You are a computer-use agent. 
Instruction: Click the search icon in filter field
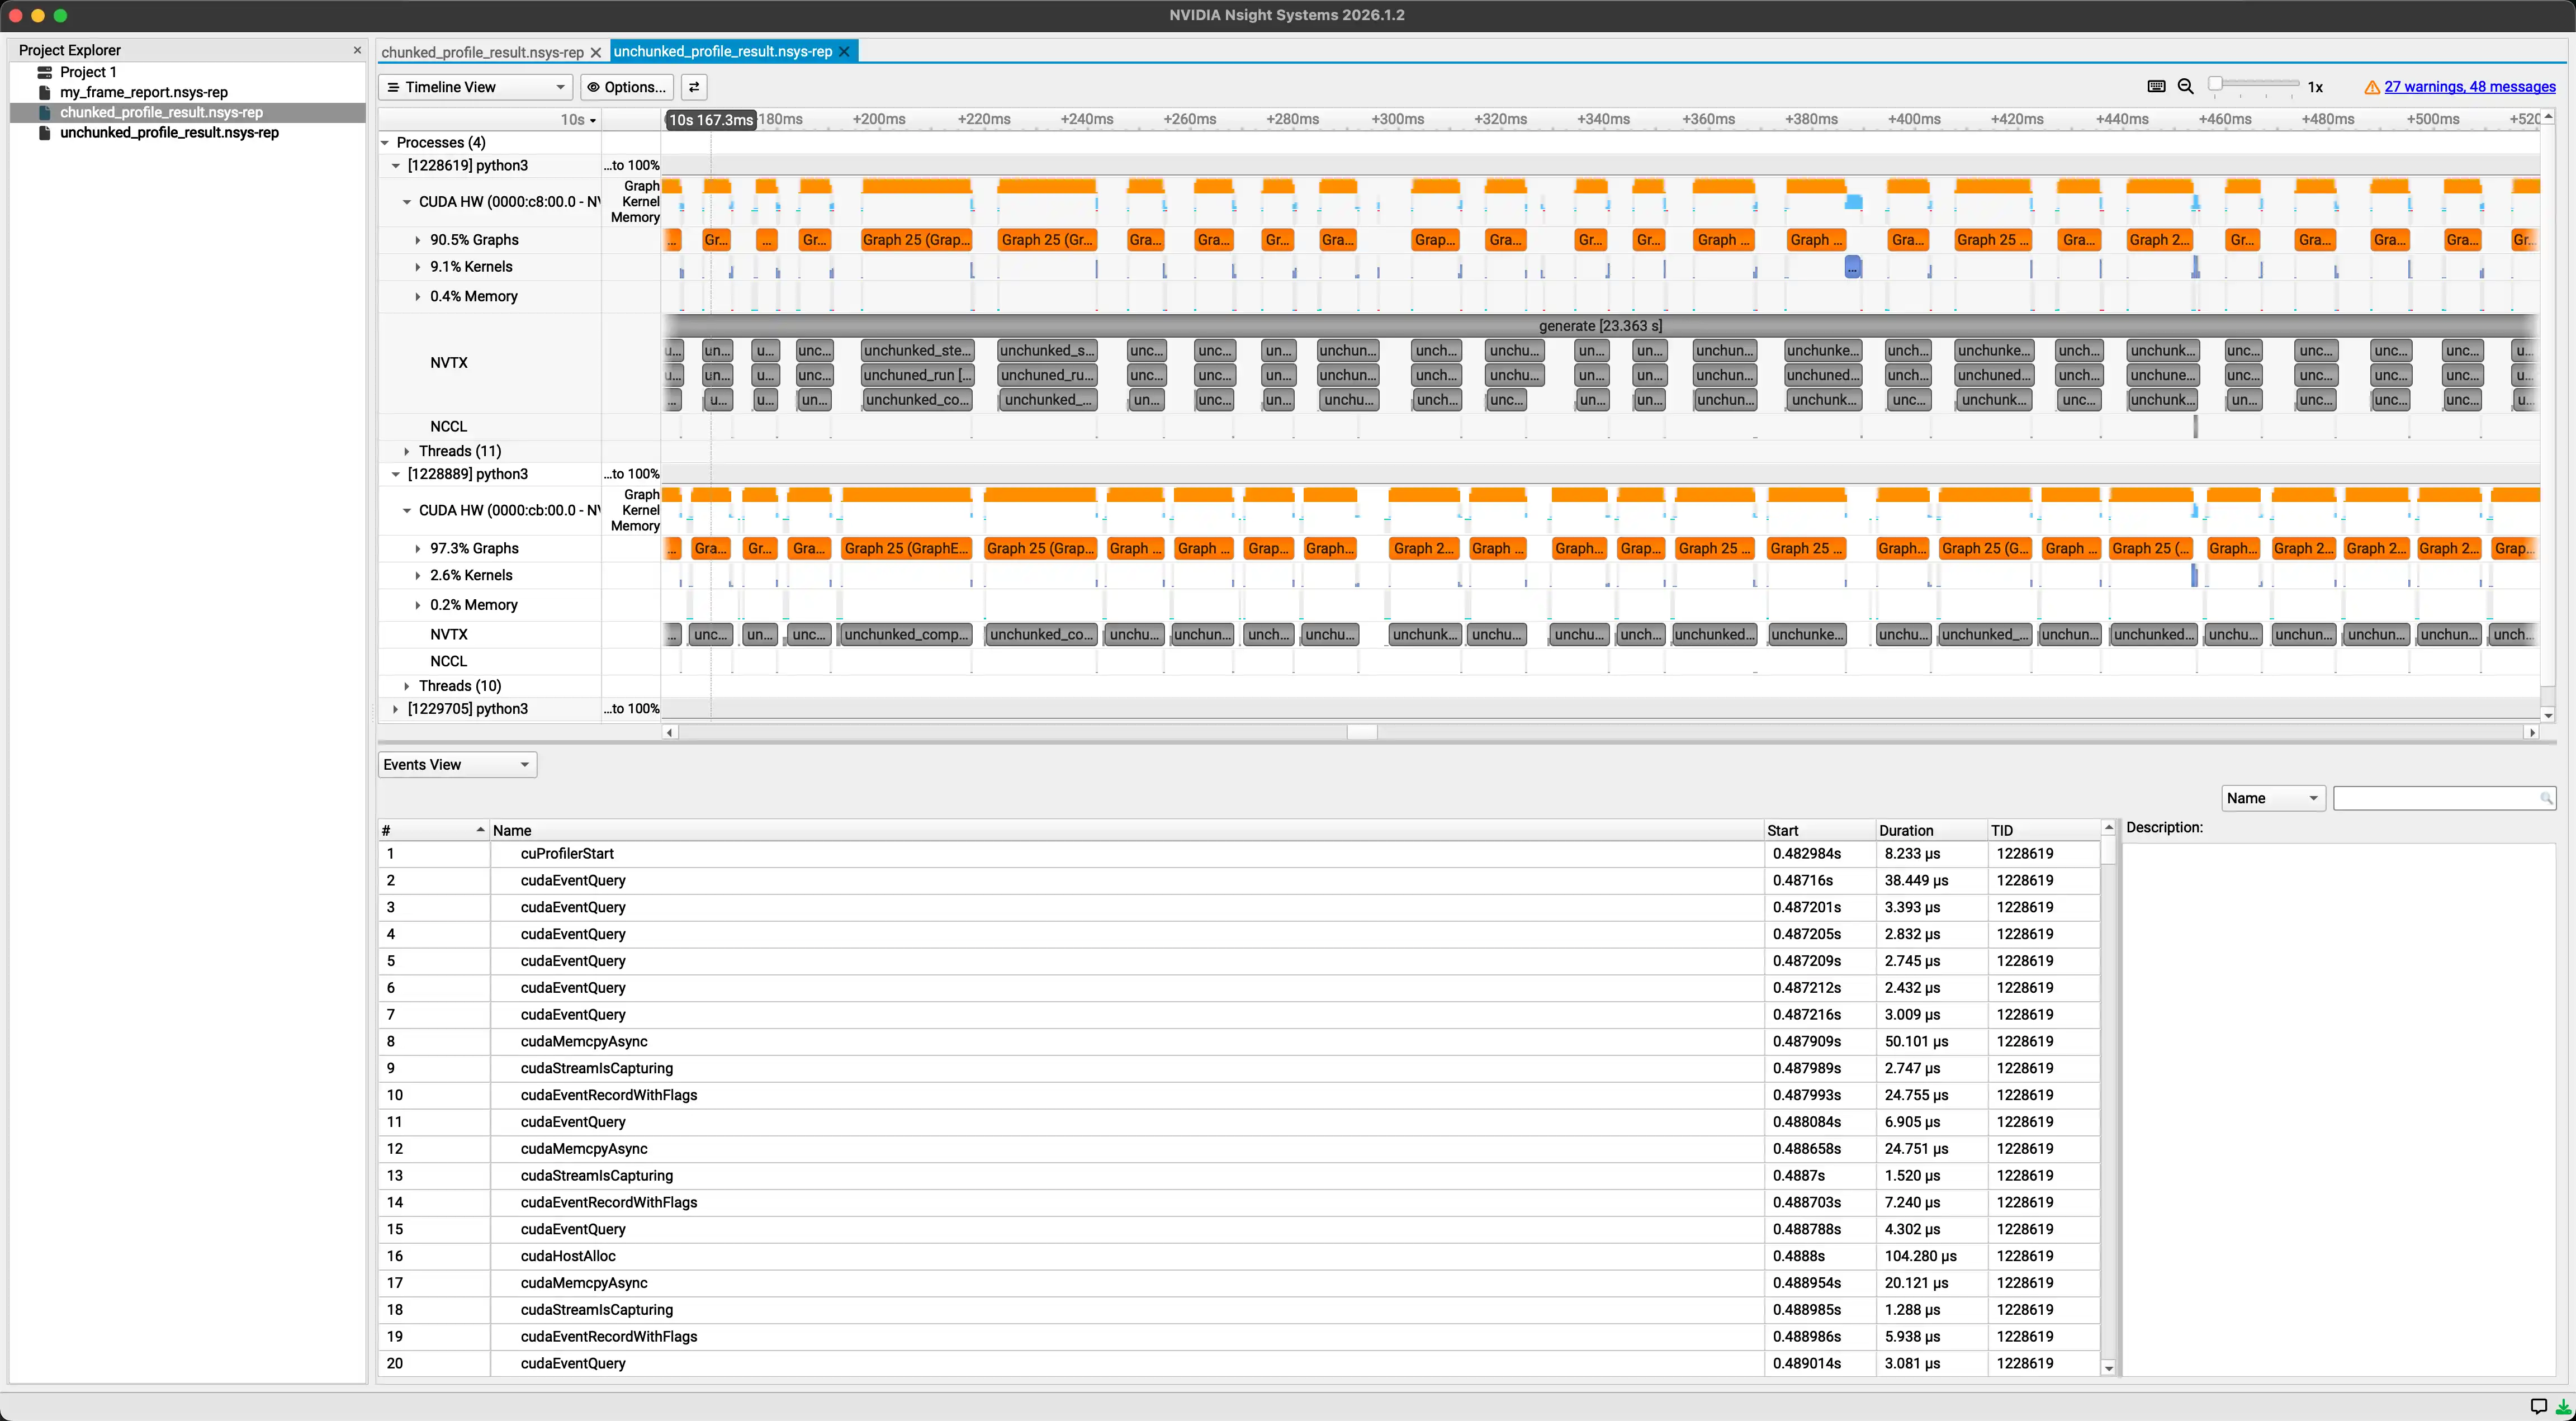point(2546,798)
